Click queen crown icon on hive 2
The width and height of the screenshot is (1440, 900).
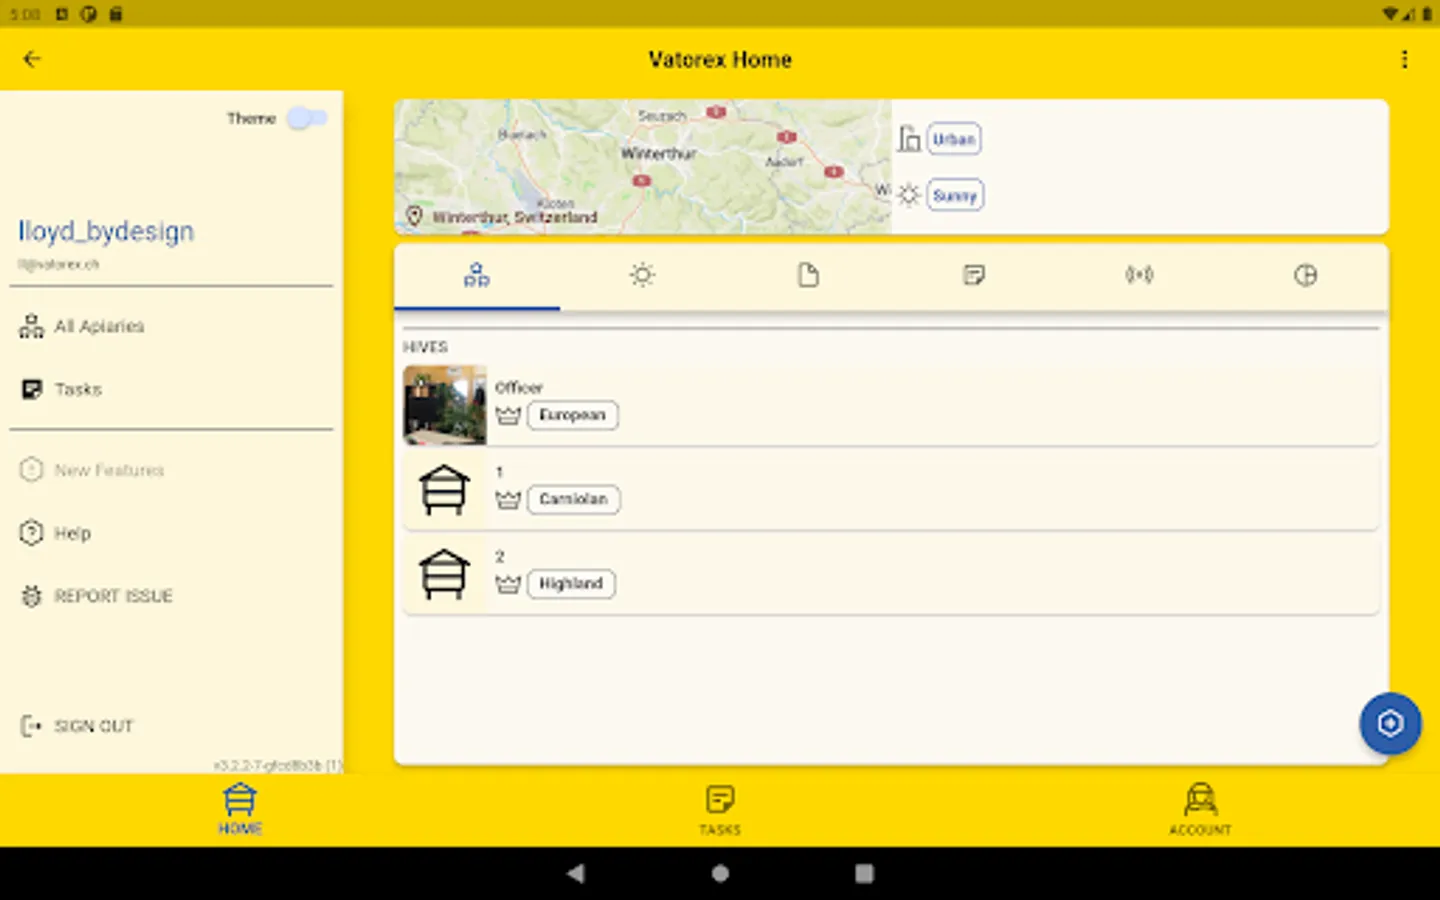coord(509,584)
